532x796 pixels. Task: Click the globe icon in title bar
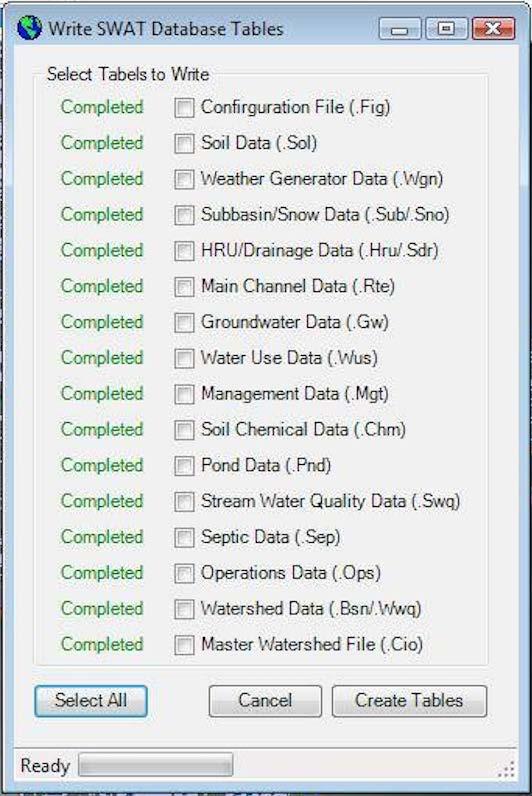point(29,28)
